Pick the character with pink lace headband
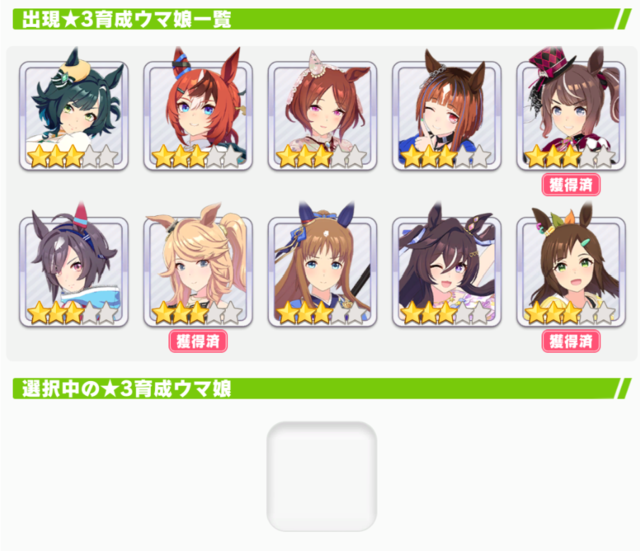Image resolution: width=640 pixels, height=551 pixels. (322, 116)
